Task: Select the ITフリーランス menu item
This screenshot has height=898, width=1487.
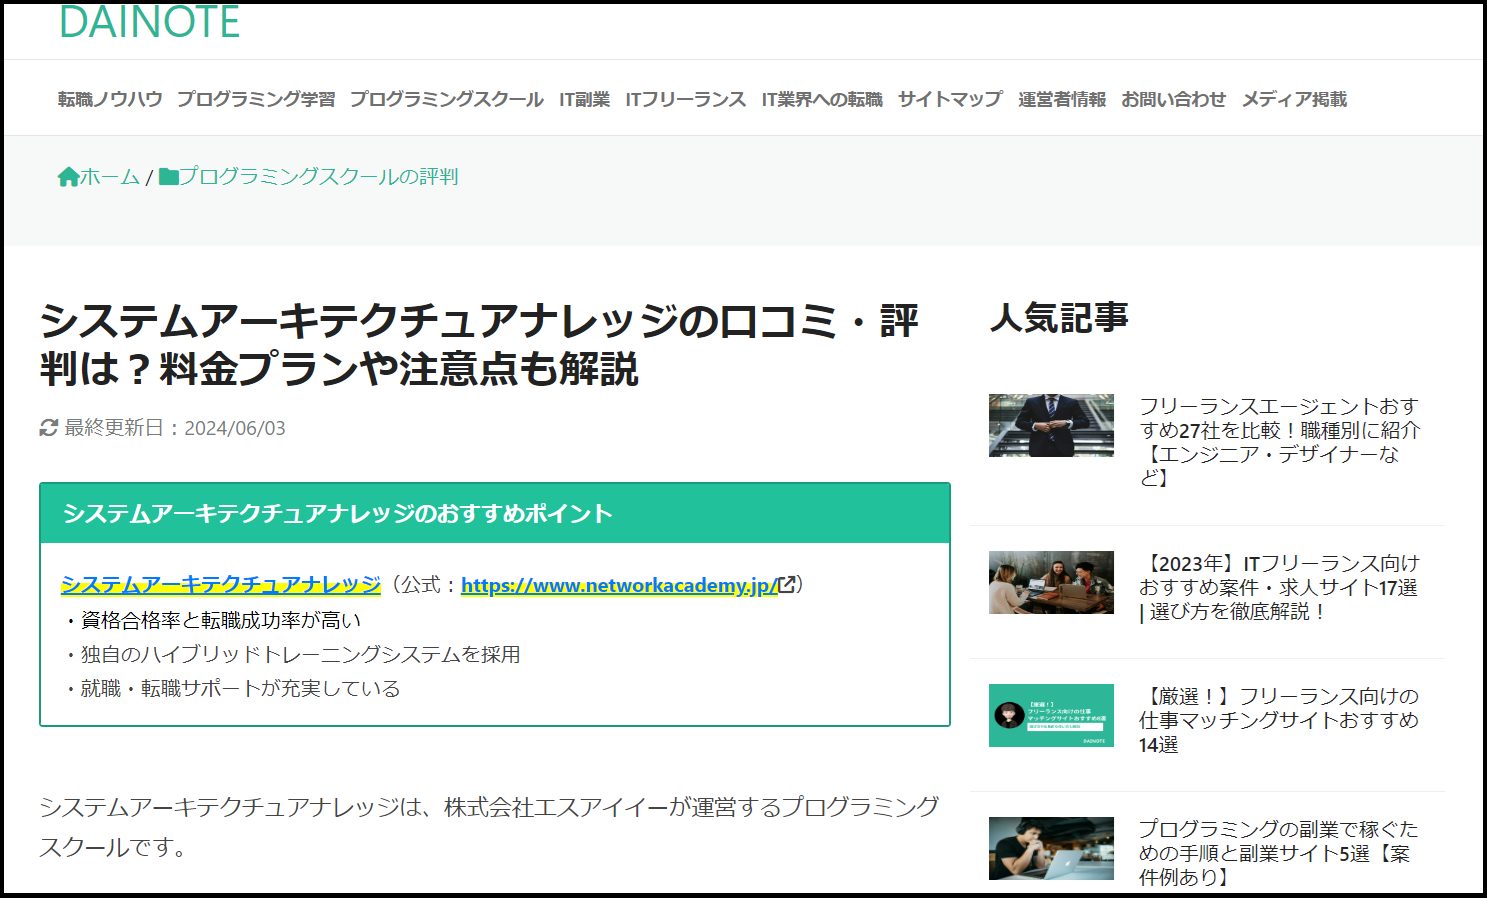Action: (686, 99)
